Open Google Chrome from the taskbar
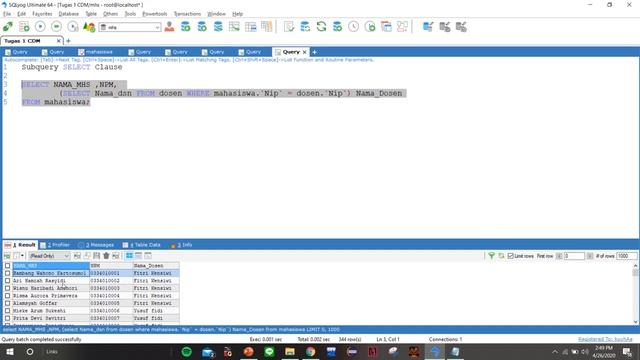Viewport: 640px width, 360px height. 311,351
